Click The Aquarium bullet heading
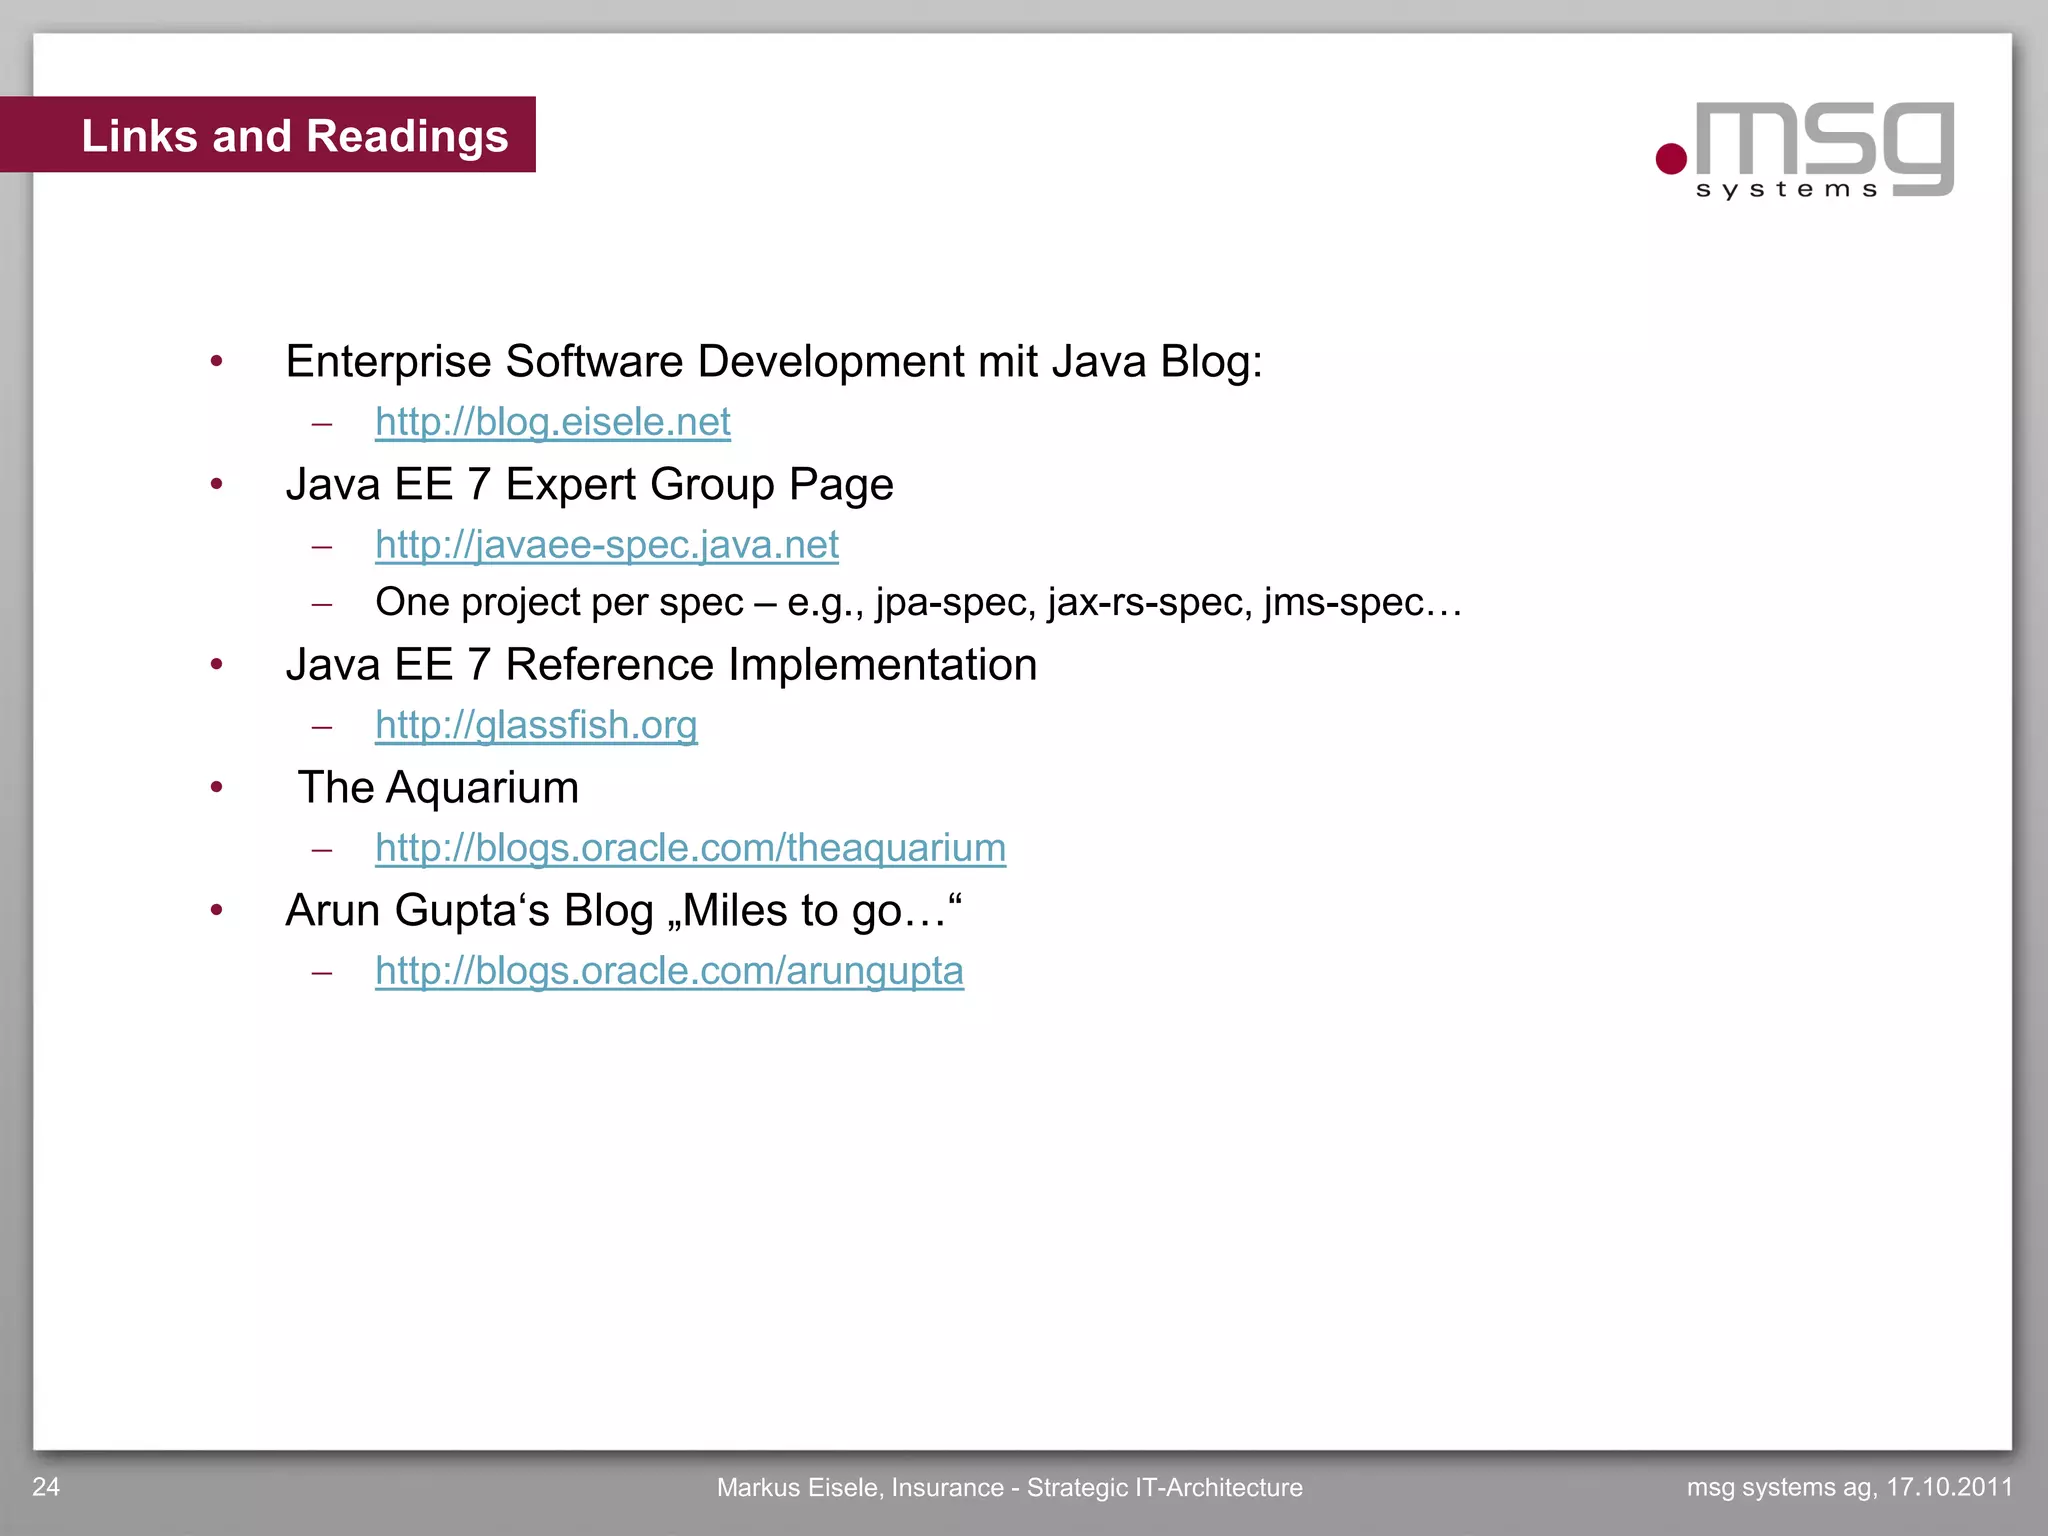2048x1536 pixels. point(438,788)
